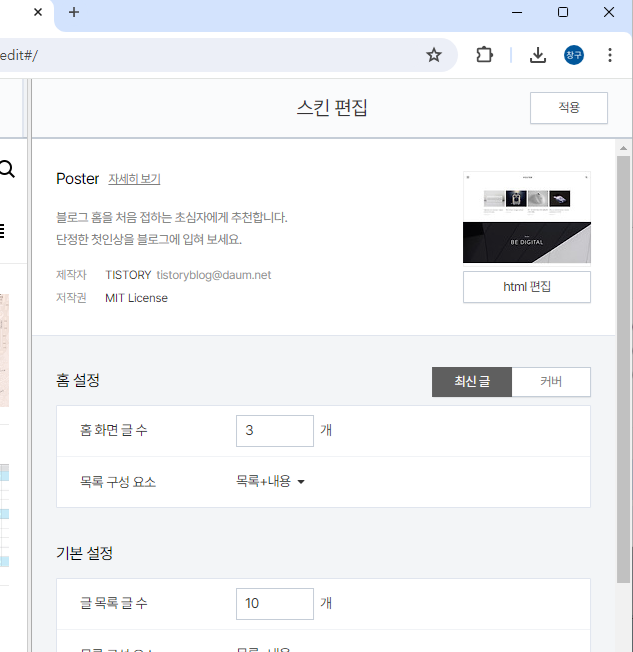Focus the 홈 화면 글 수 input field

[x=275, y=431]
